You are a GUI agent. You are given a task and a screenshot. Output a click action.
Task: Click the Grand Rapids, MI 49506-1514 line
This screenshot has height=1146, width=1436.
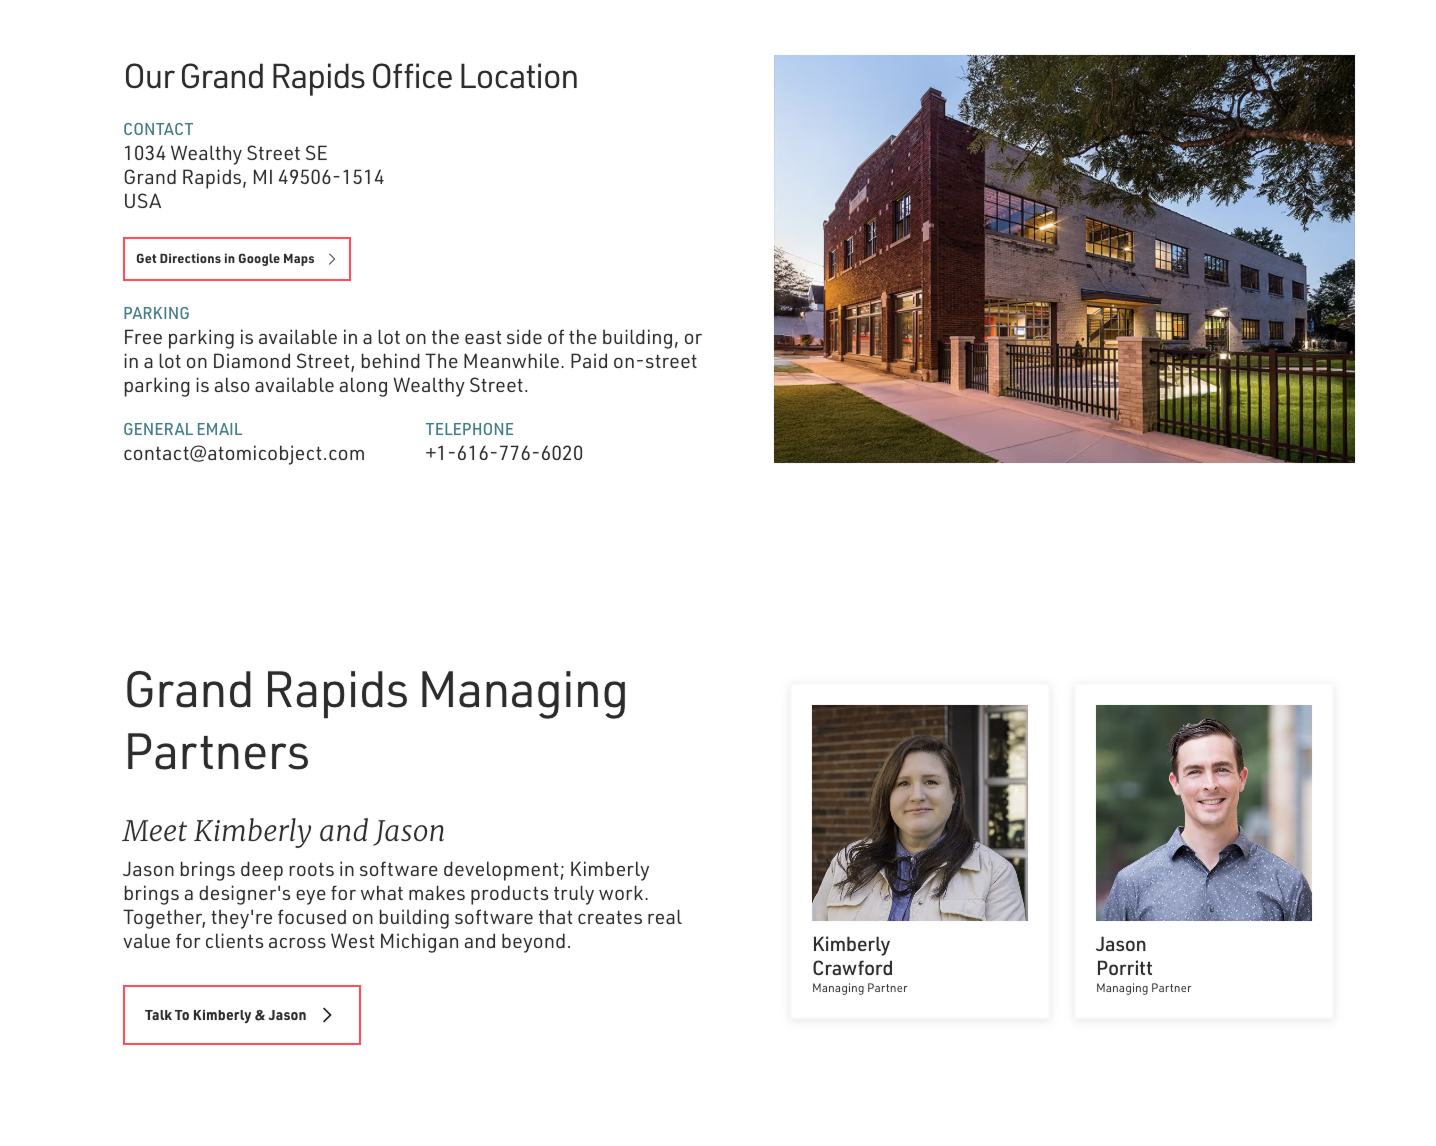click(254, 177)
